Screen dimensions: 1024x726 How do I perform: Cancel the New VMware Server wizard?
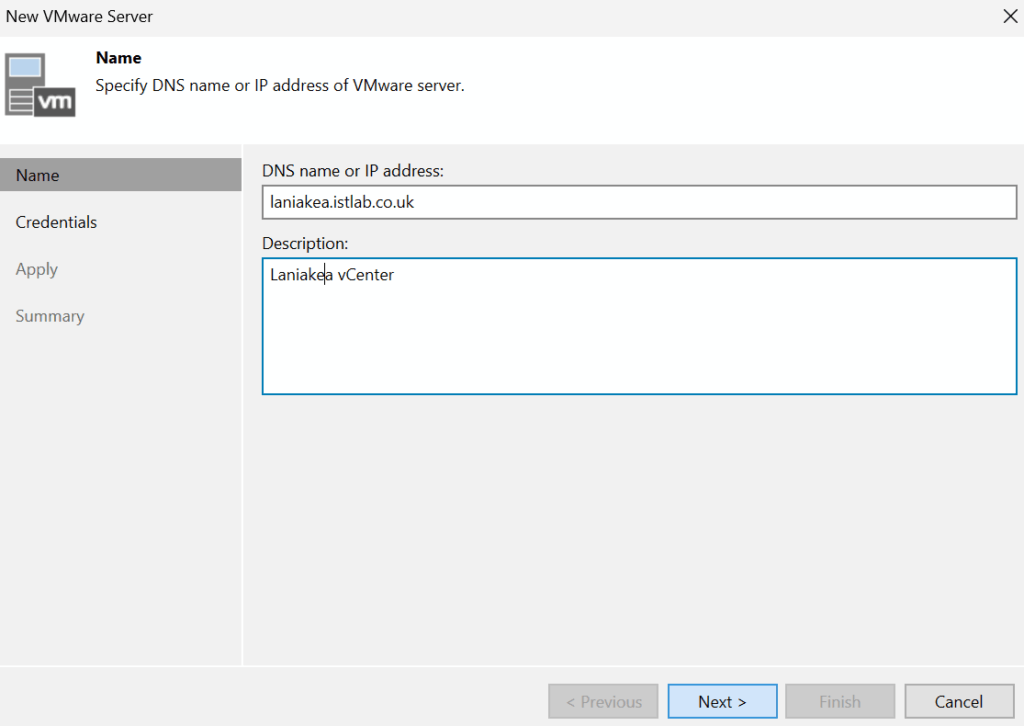tap(959, 702)
